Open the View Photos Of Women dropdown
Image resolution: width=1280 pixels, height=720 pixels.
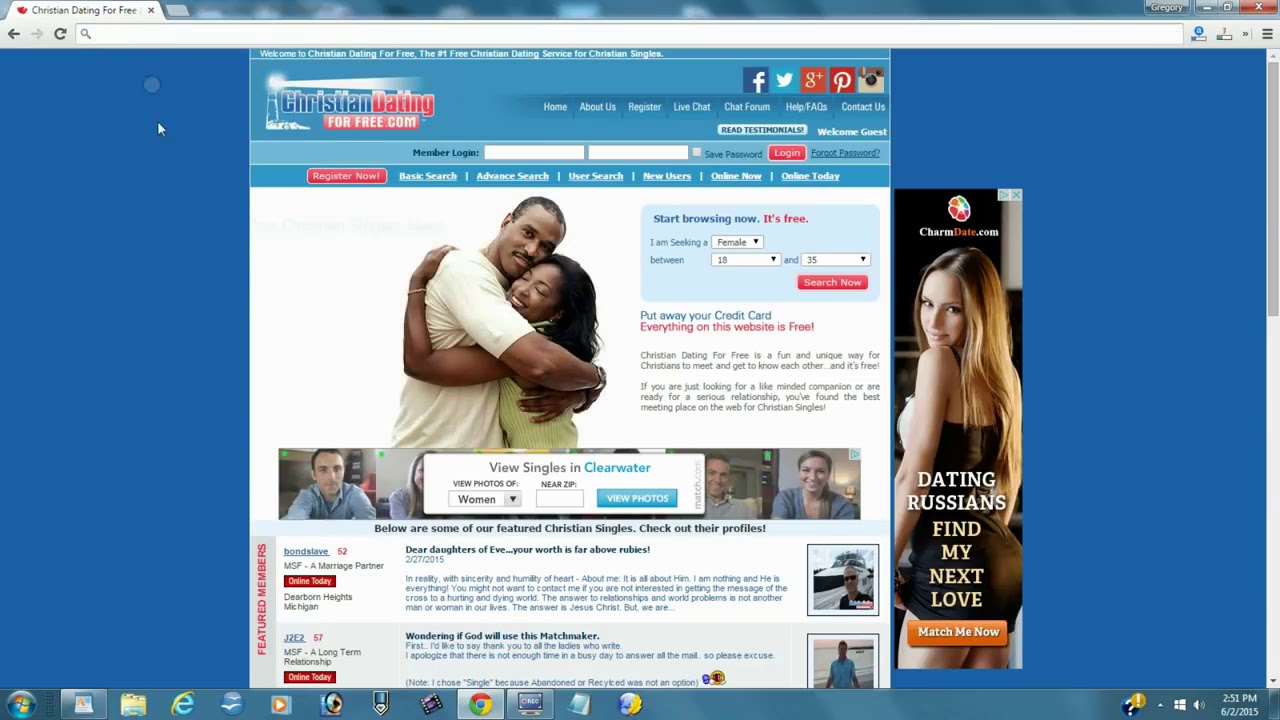click(485, 499)
